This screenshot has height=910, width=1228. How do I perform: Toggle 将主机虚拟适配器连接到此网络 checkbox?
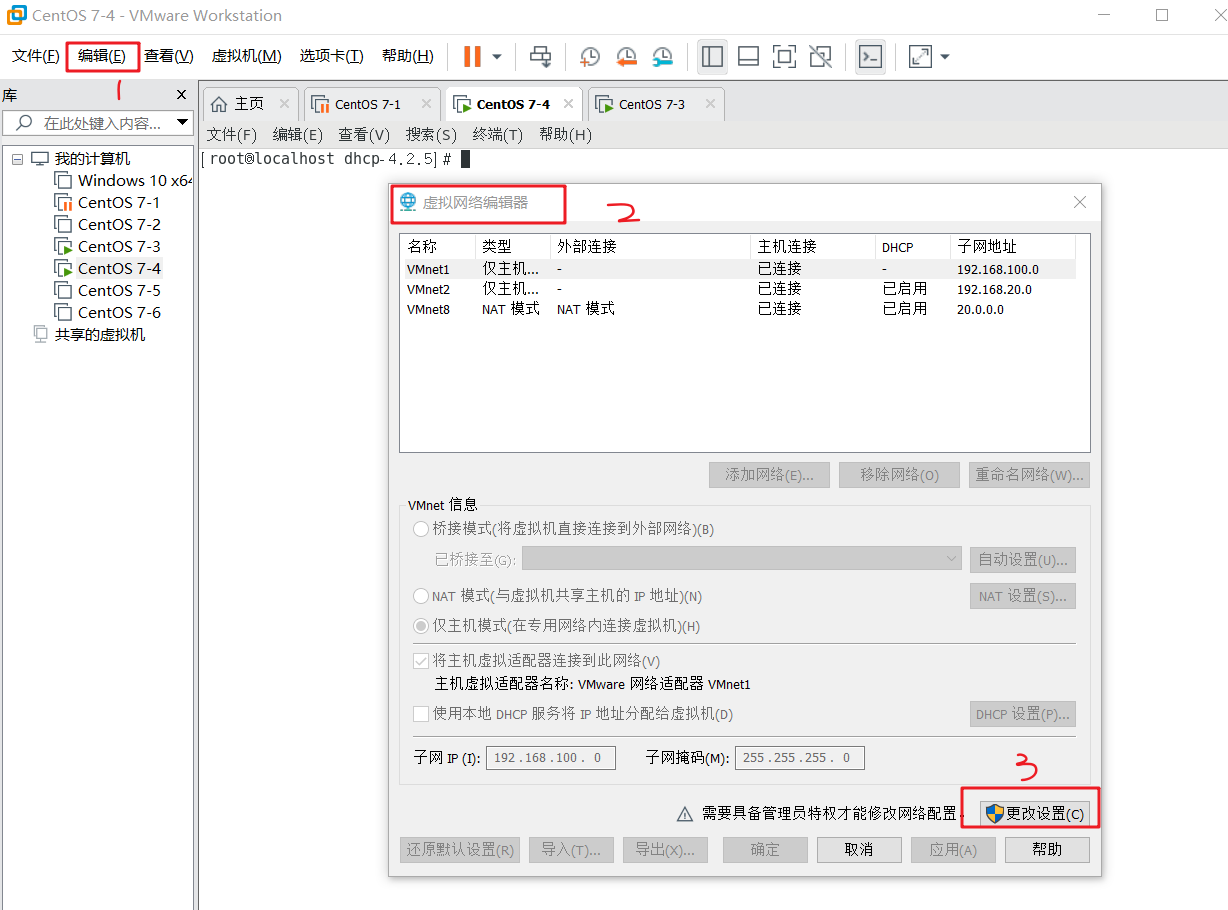pyautogui.click(x=421, y=661)
